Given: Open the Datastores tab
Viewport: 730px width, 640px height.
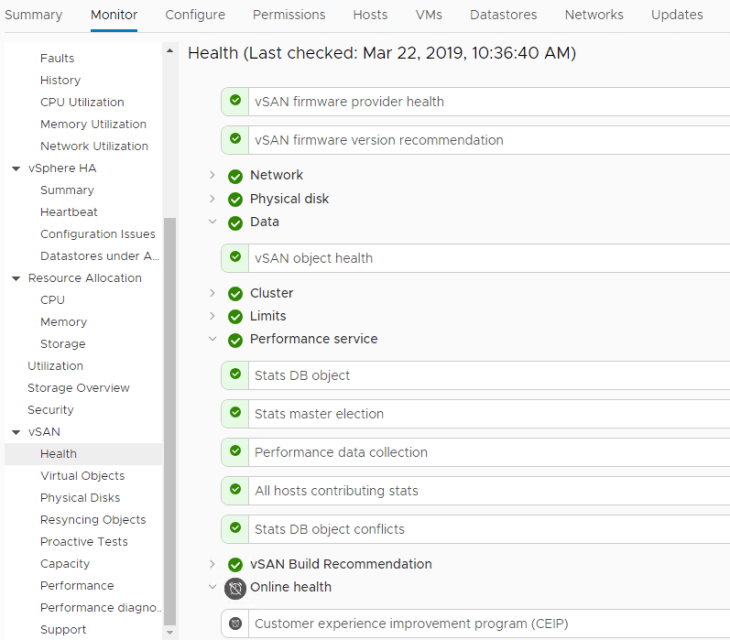Looking at the screenshot, I should click(x=503, y=15).
